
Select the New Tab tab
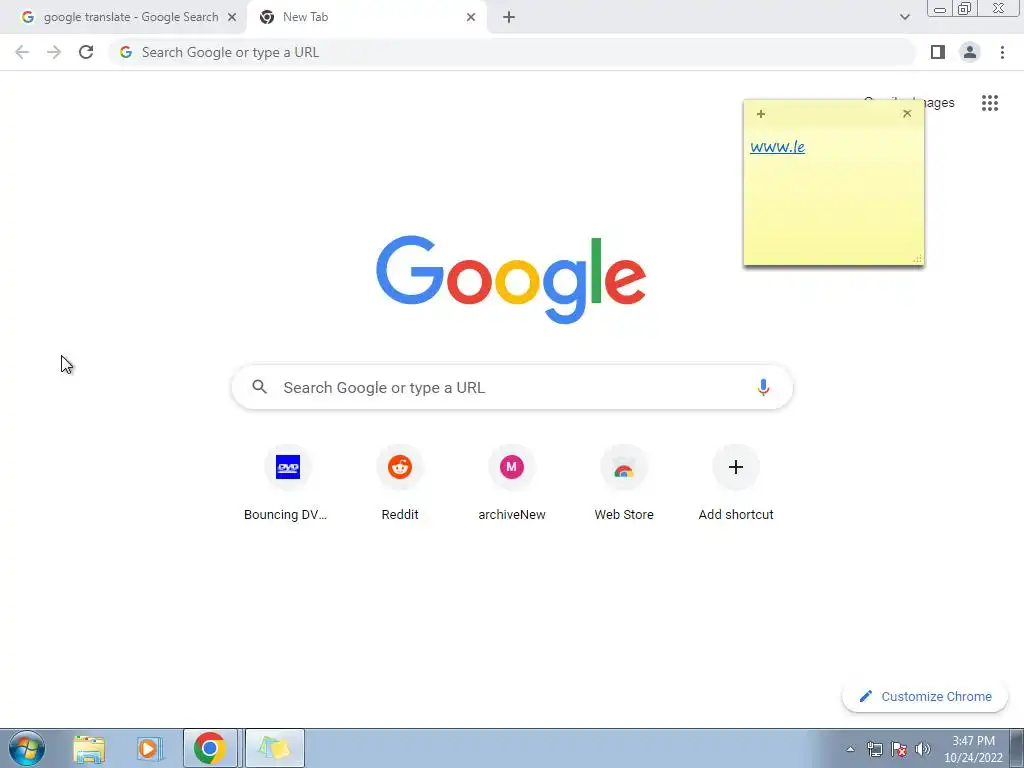366,18
